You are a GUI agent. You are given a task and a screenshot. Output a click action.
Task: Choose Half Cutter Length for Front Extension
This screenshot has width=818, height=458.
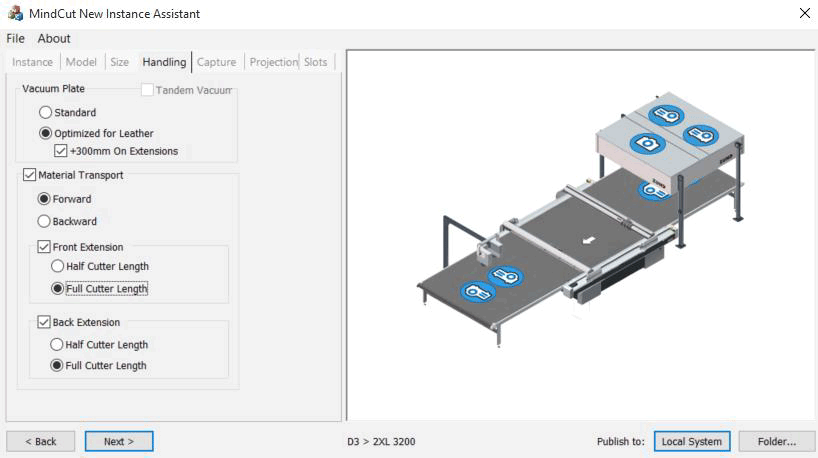point(57,266)
